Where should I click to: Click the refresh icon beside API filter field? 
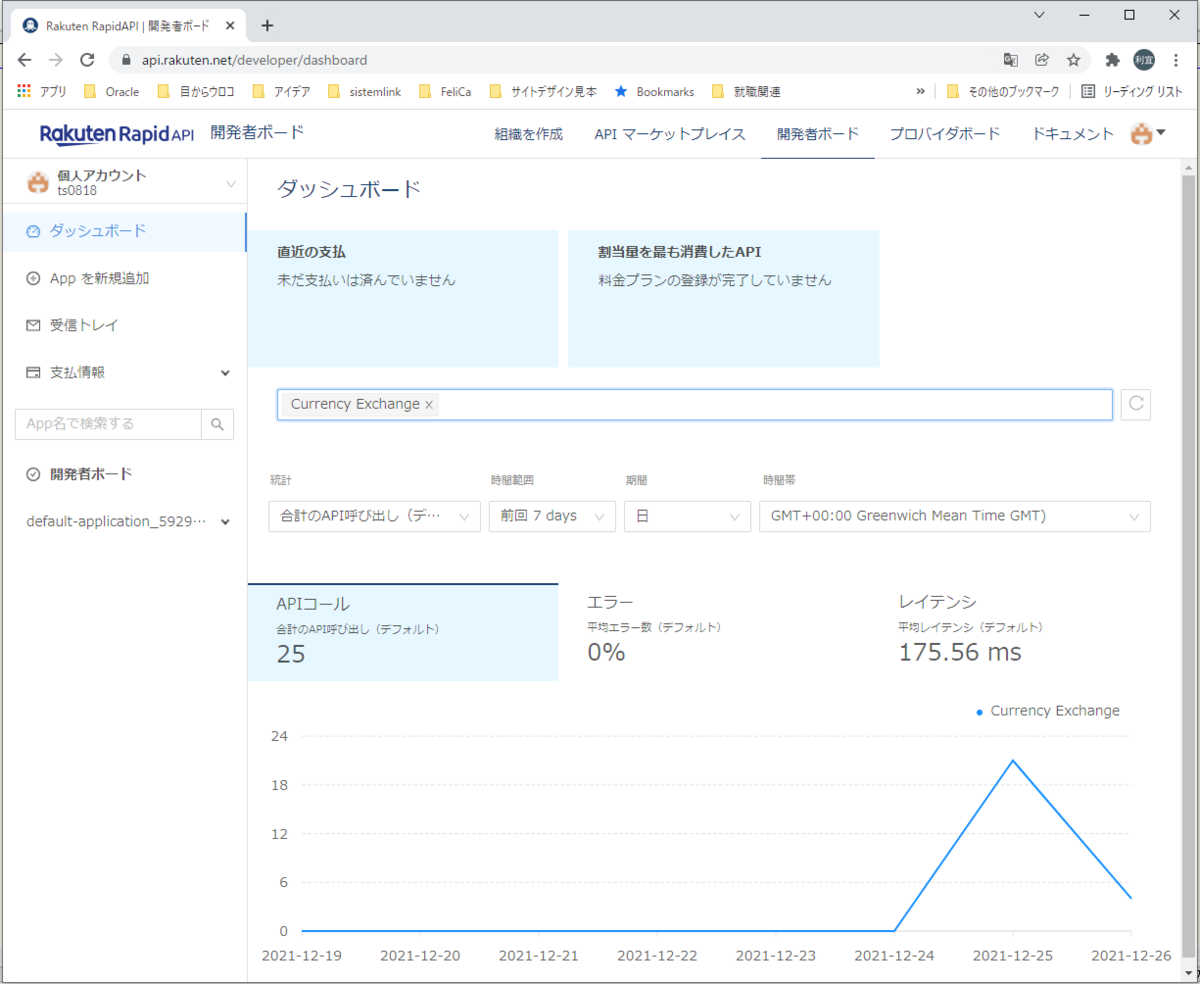(1135, 404)
